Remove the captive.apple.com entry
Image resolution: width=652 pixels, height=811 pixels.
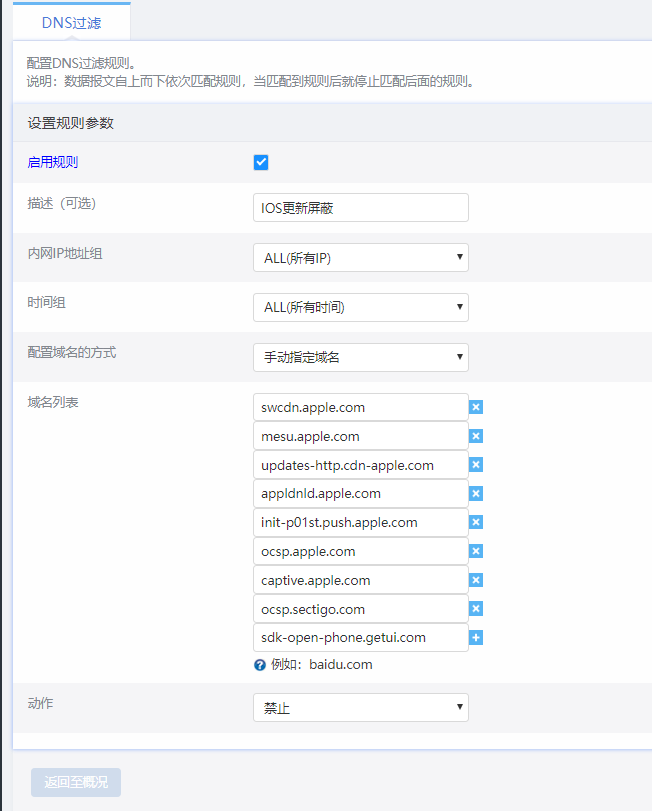pyautogui.click(x=476, y=580)
